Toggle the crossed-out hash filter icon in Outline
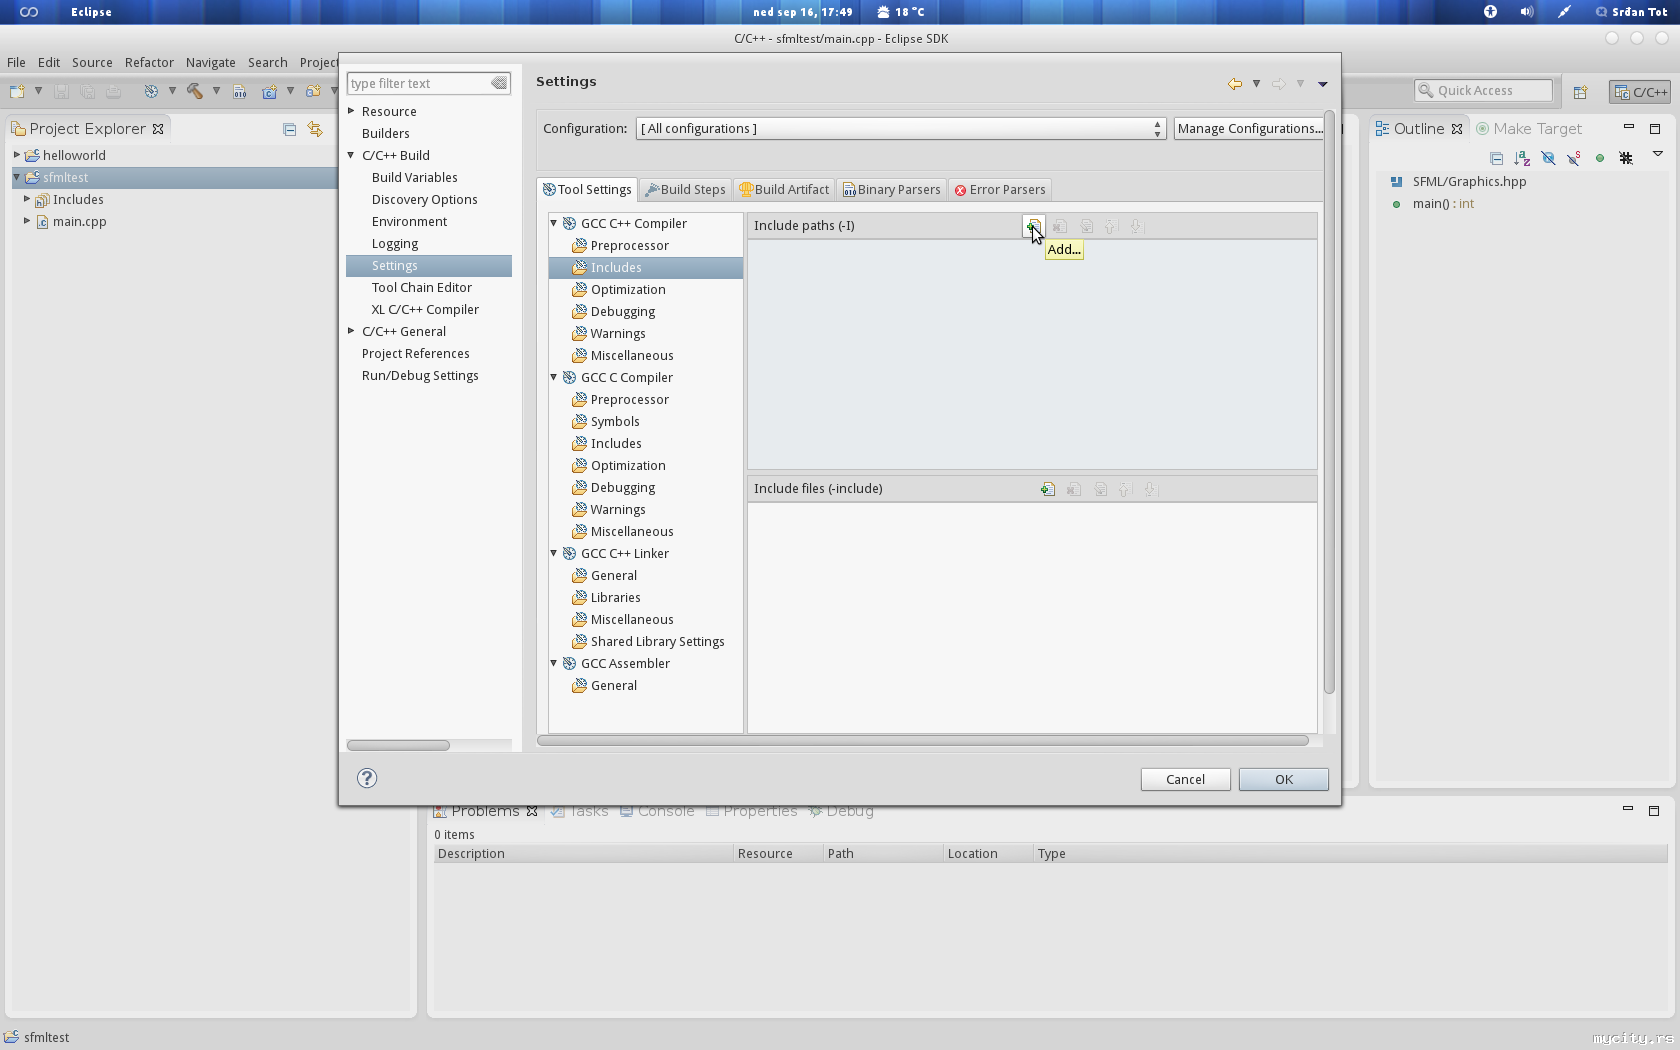 (x=1626, y=158)
